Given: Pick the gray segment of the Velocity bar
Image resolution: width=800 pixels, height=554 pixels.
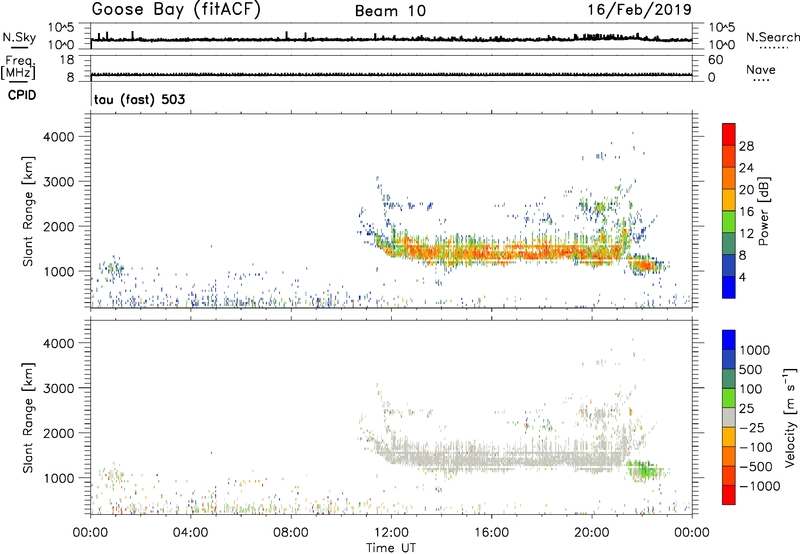Looking at the screenshot, I should pyautogui.click(x=729, y=417).
